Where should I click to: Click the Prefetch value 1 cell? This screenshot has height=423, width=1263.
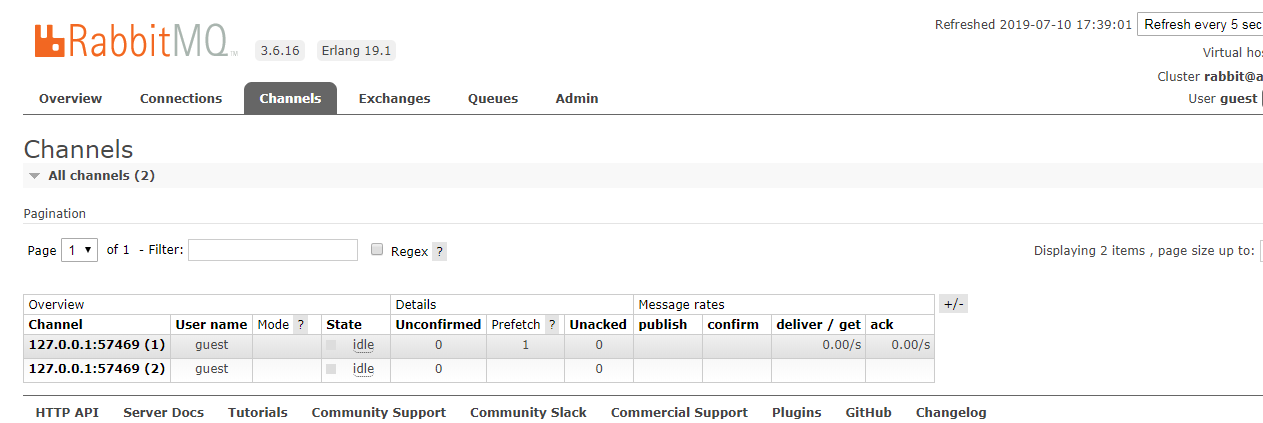tap(525, 345)
